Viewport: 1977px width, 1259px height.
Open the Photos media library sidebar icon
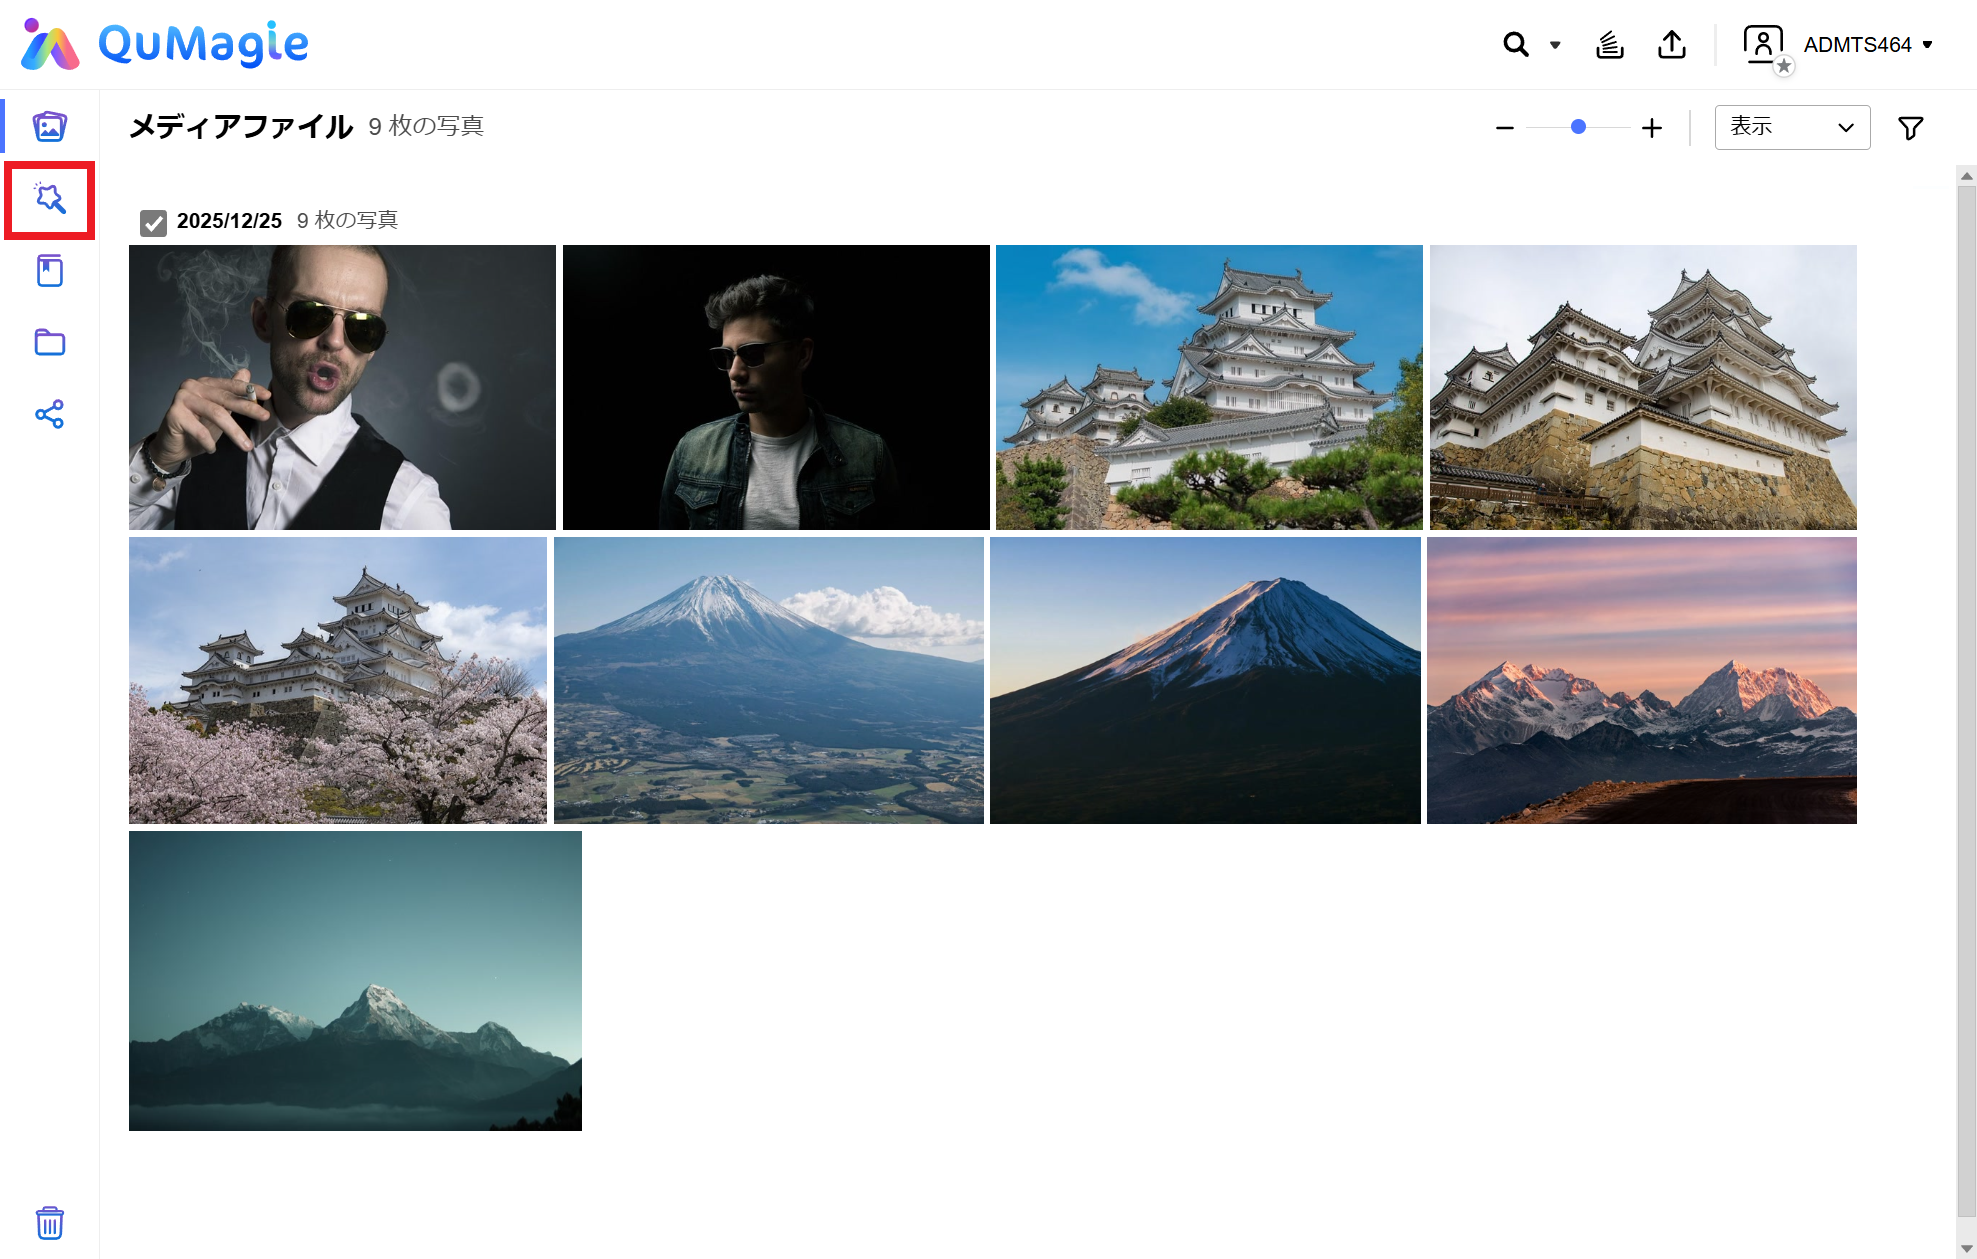click(50, 127)
